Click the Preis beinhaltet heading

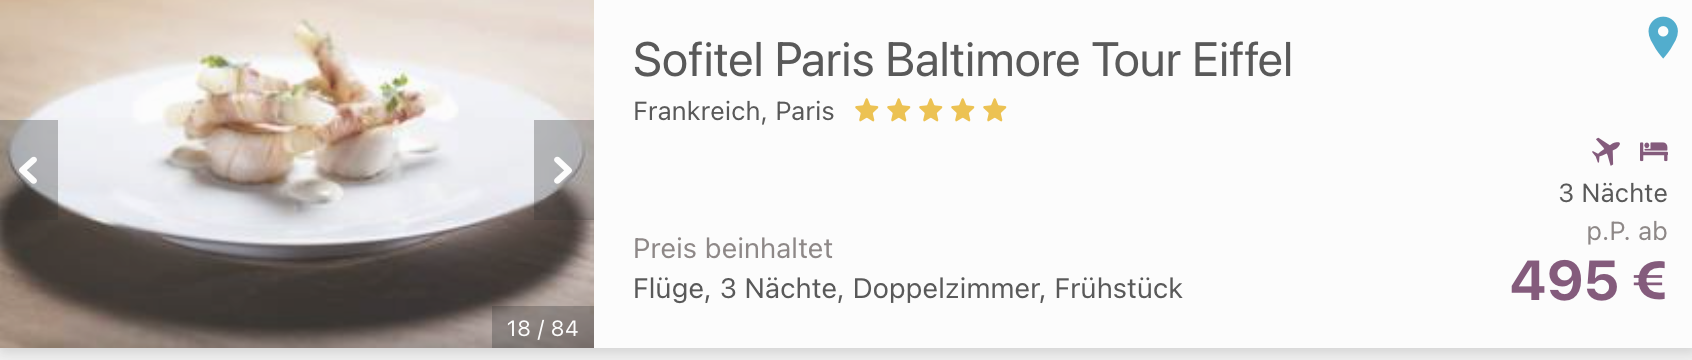[x=733, y=248]
